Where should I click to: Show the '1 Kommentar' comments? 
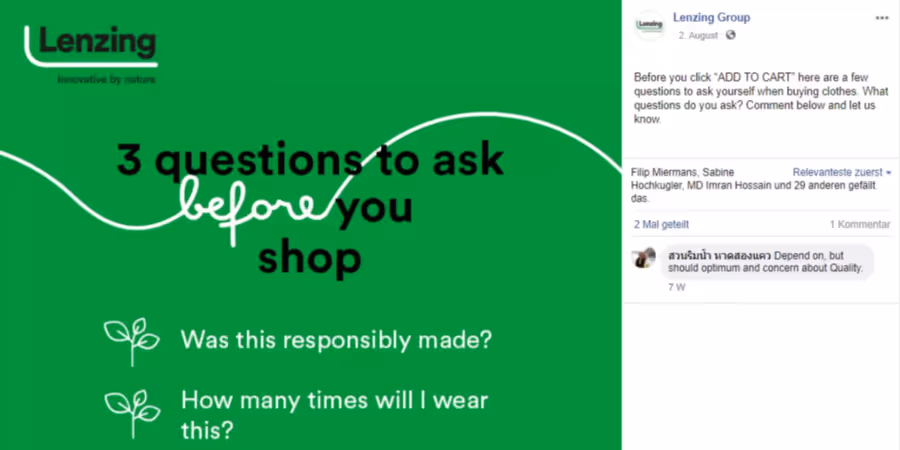coord(860,224)
